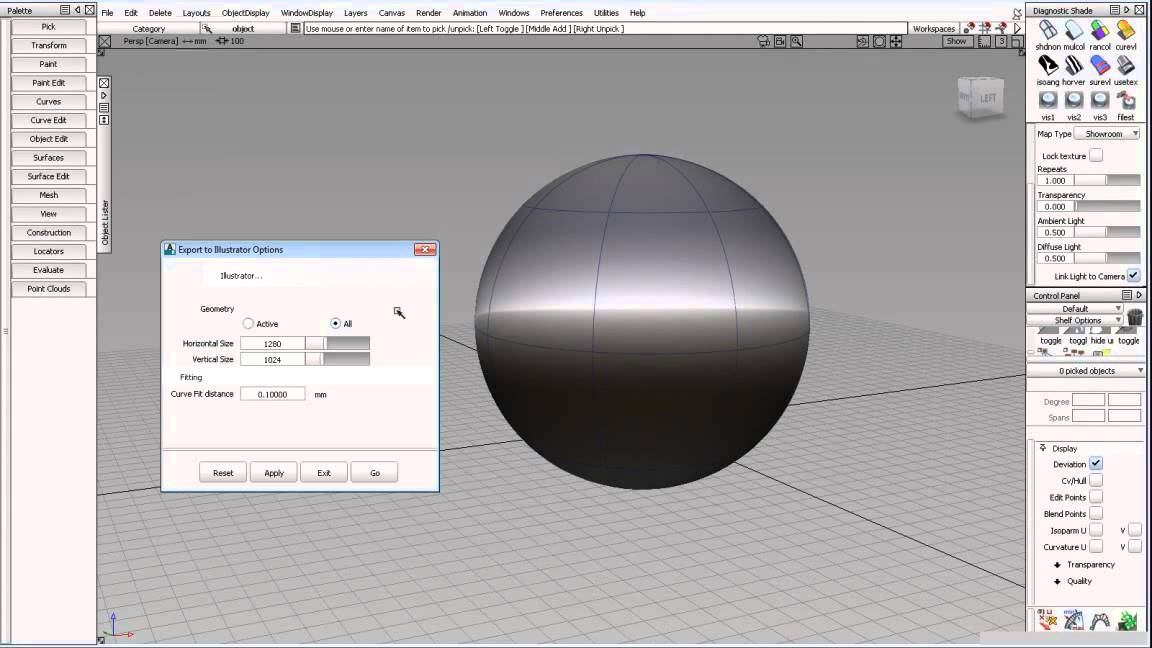Screen dimensions: 1152x648
Task: Click the rounded-square view icon in viewport bar
Action: [879, 42]
